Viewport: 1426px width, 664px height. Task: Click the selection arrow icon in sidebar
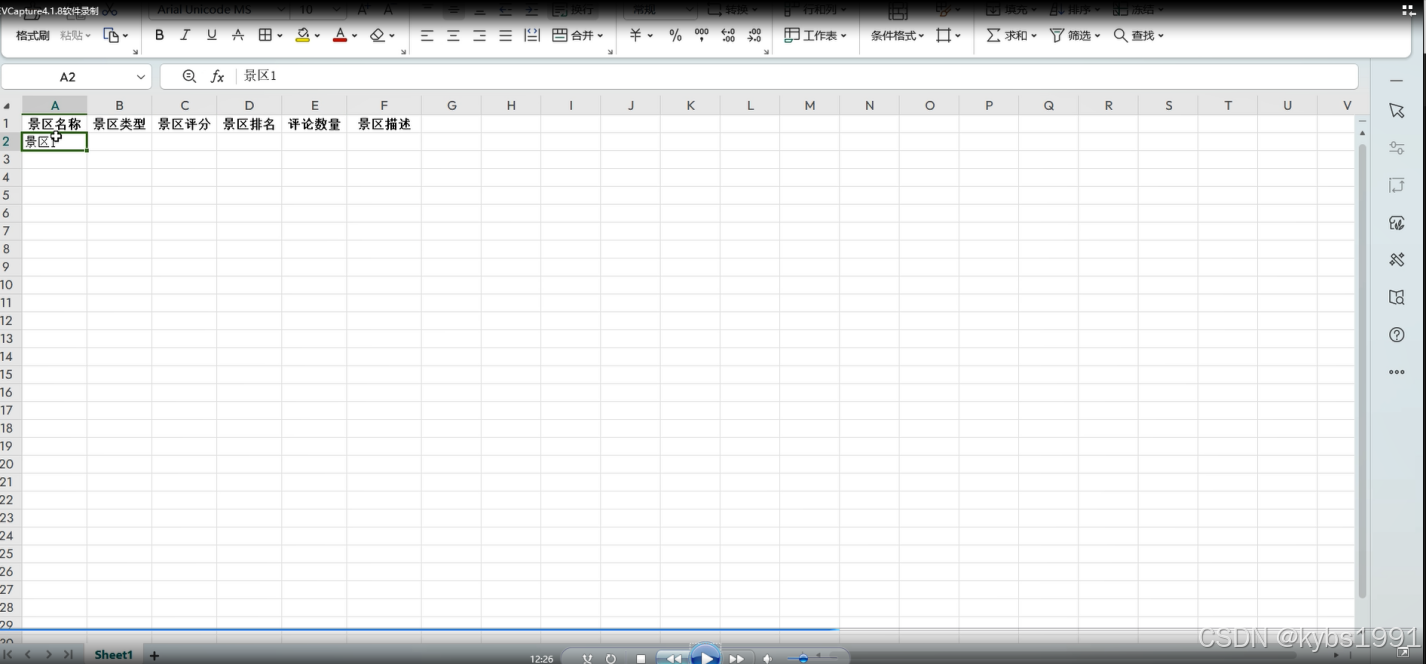coord(1397,111)
